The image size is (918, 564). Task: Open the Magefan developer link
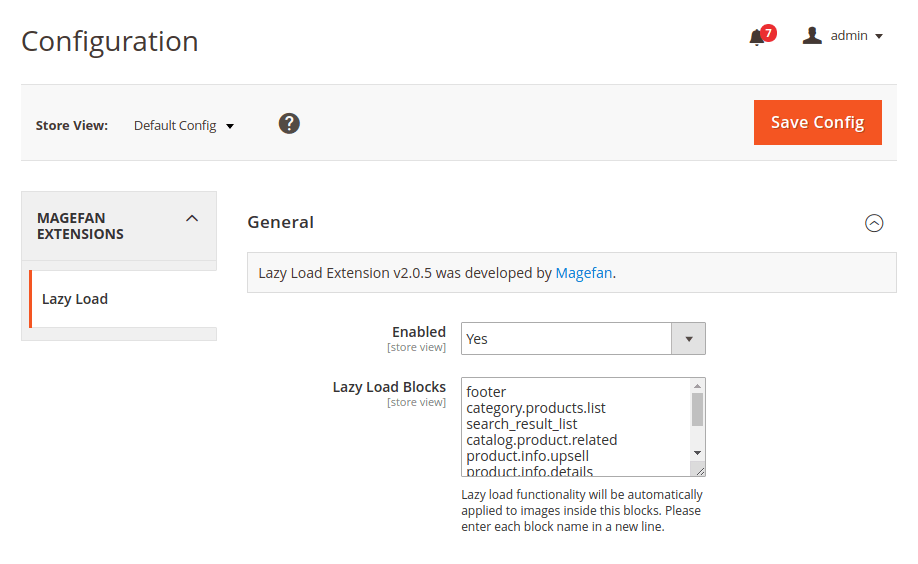pos(584,273)
